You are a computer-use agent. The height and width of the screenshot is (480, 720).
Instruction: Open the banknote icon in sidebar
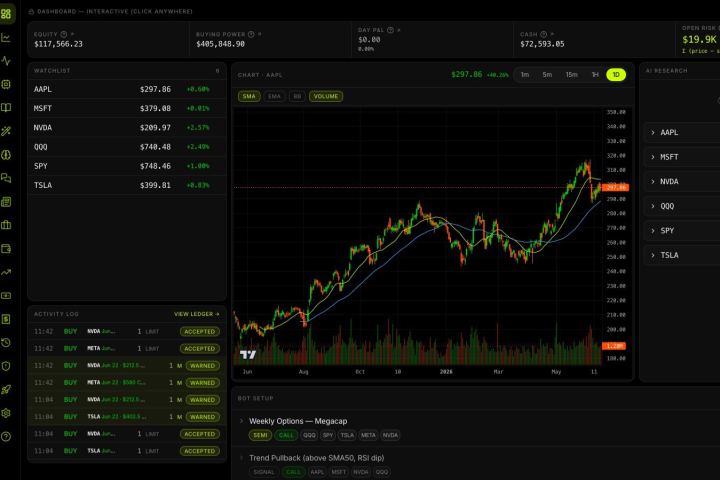(x=6, y=295)
